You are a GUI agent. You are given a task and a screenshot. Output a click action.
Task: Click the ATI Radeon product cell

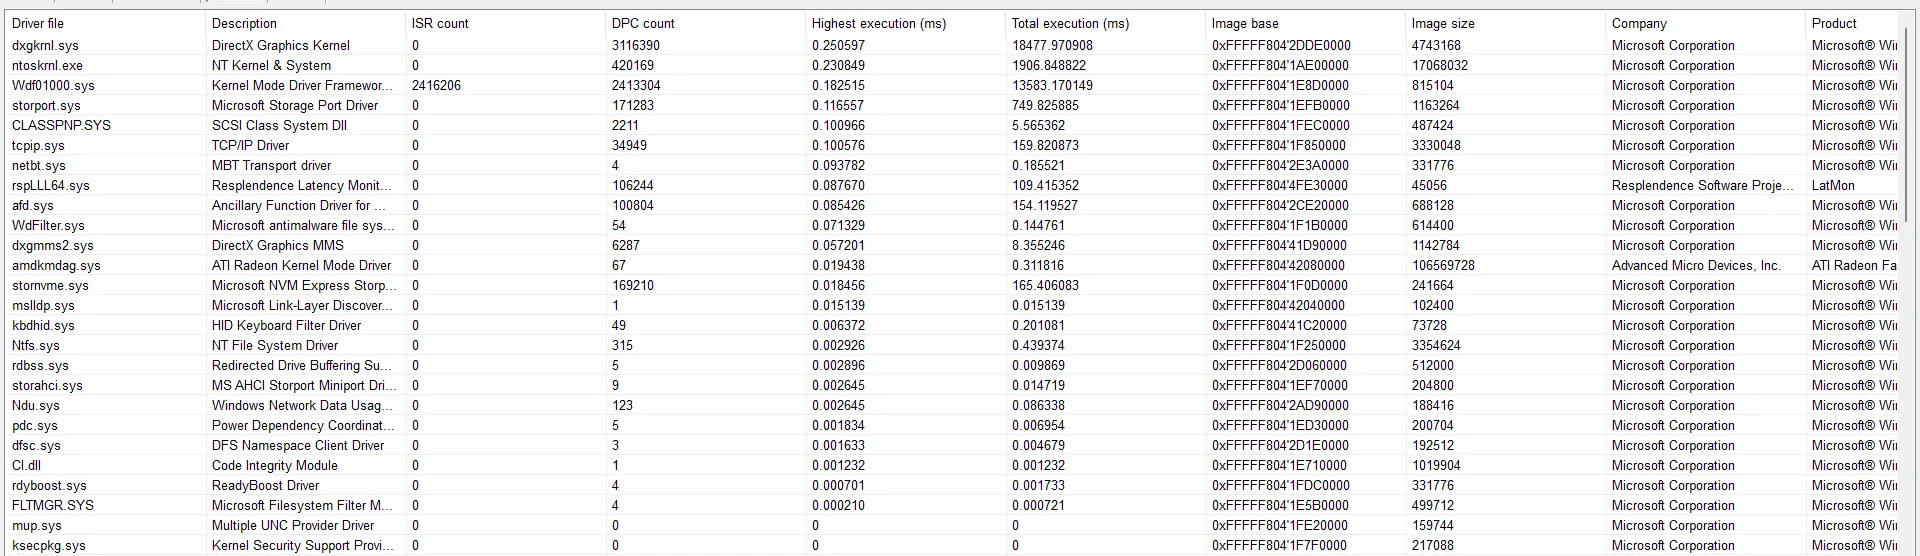(x=1854, y=265)
